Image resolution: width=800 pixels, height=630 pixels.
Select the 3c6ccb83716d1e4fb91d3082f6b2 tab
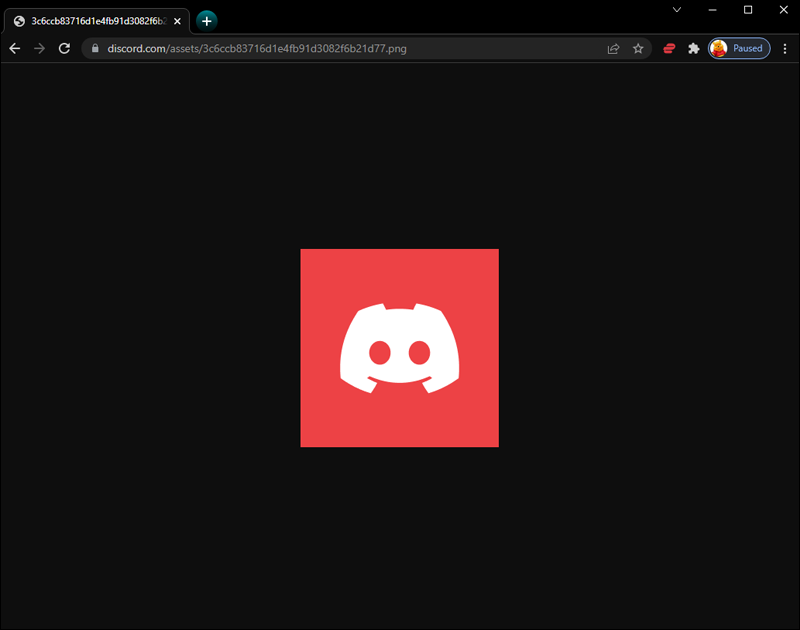(97, 21)
